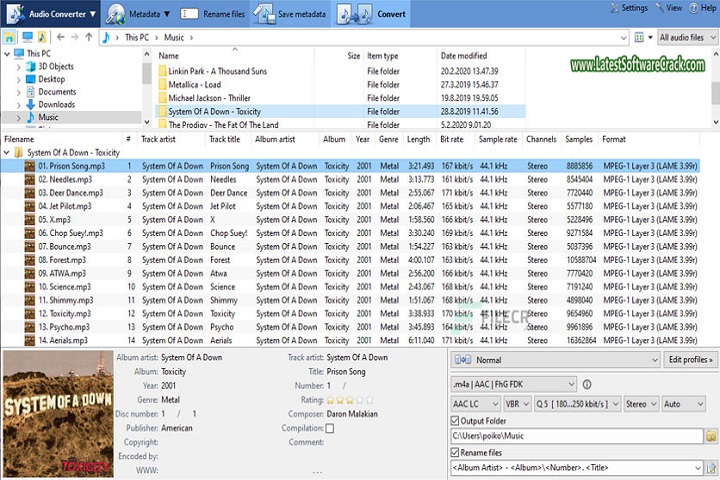
Task: Open the All audio files filter dropdown
Action: click(x=687, y=38)
